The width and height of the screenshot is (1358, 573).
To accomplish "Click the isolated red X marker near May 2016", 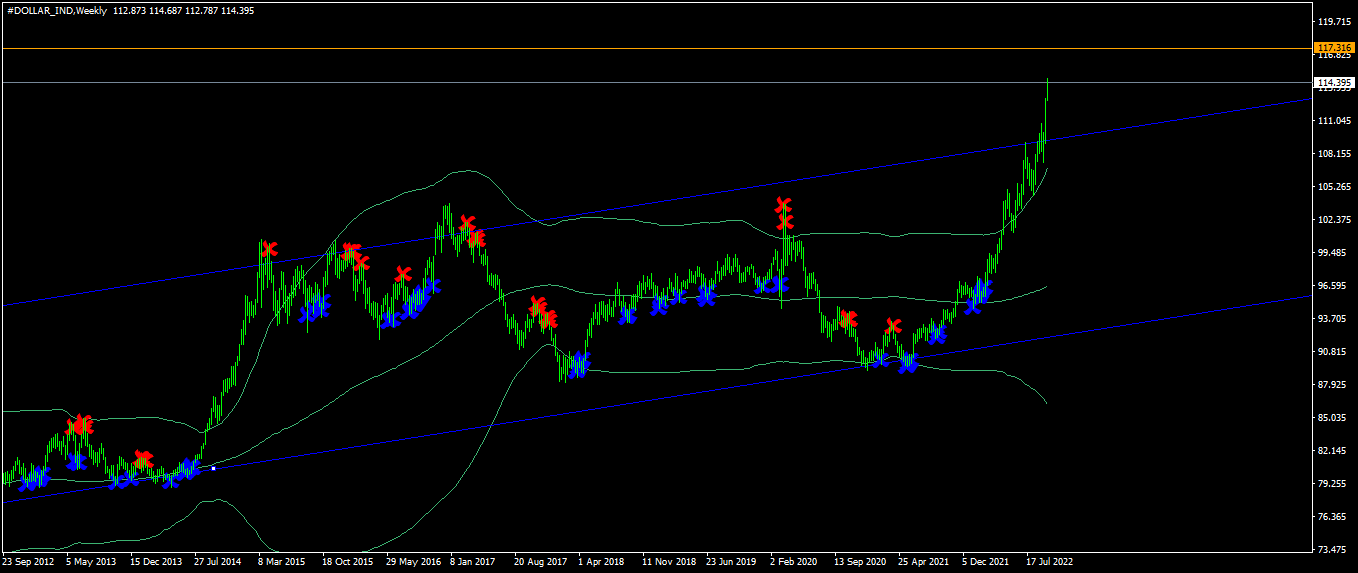I will tap(403, 274).
